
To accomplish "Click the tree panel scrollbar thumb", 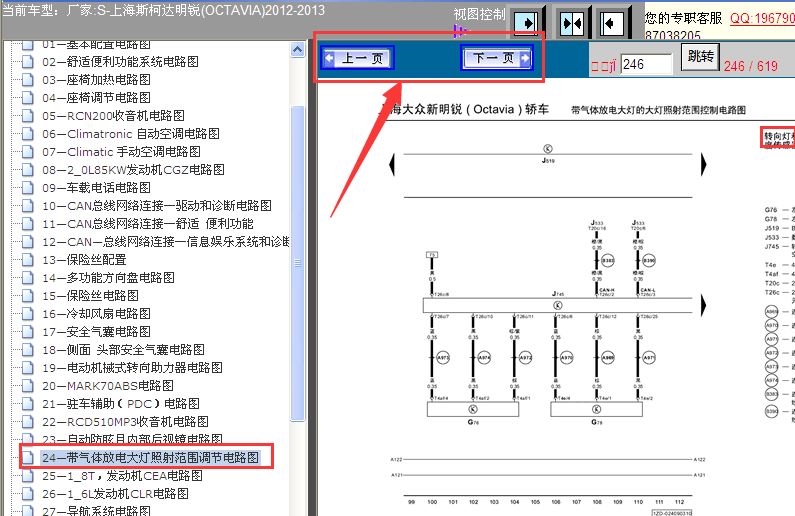I will tap(298, 263).
